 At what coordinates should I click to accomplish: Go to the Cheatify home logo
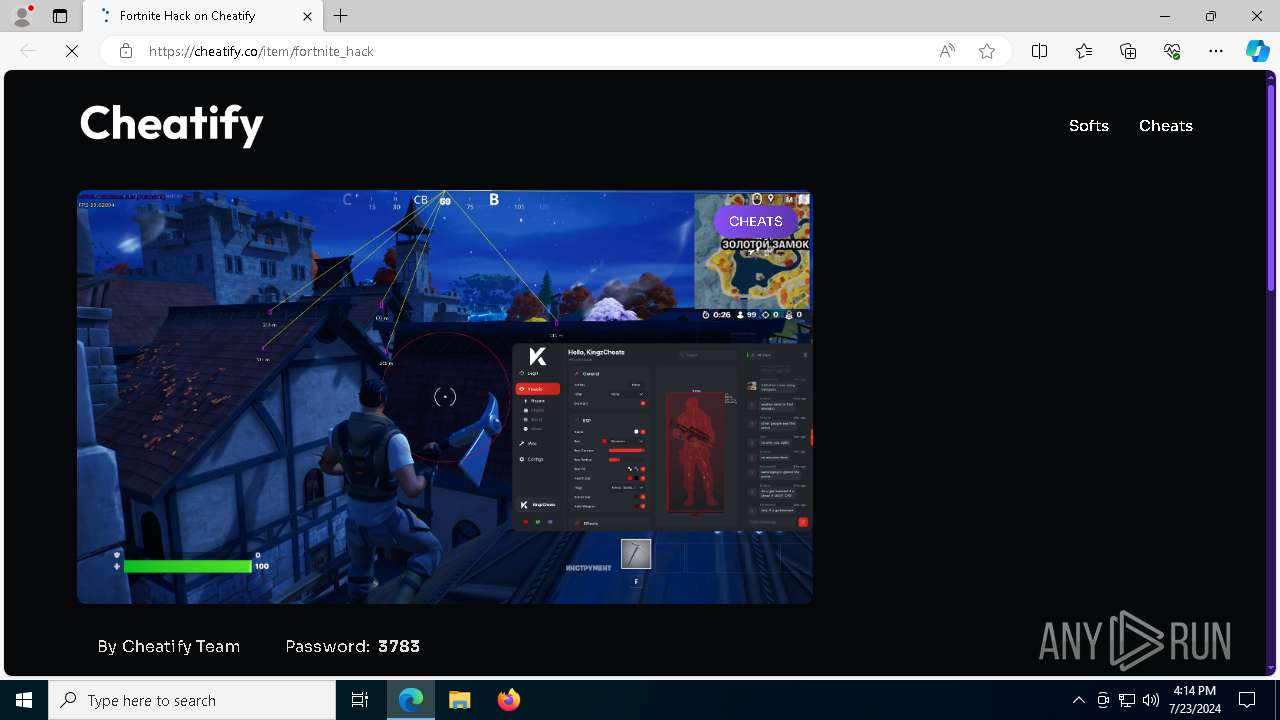click(x=171, y=125)
